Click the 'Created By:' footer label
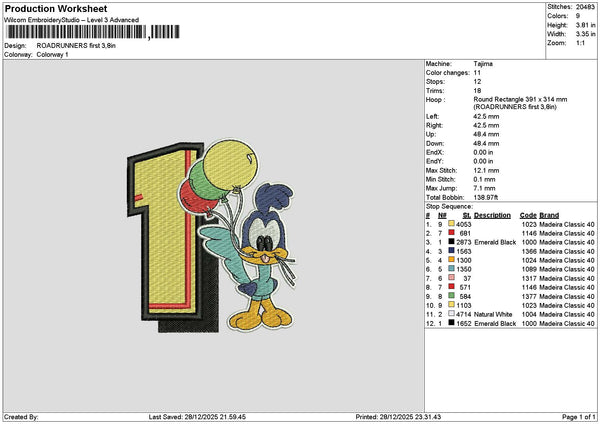This screenshot has height=424, width=600. coord(21,417)
